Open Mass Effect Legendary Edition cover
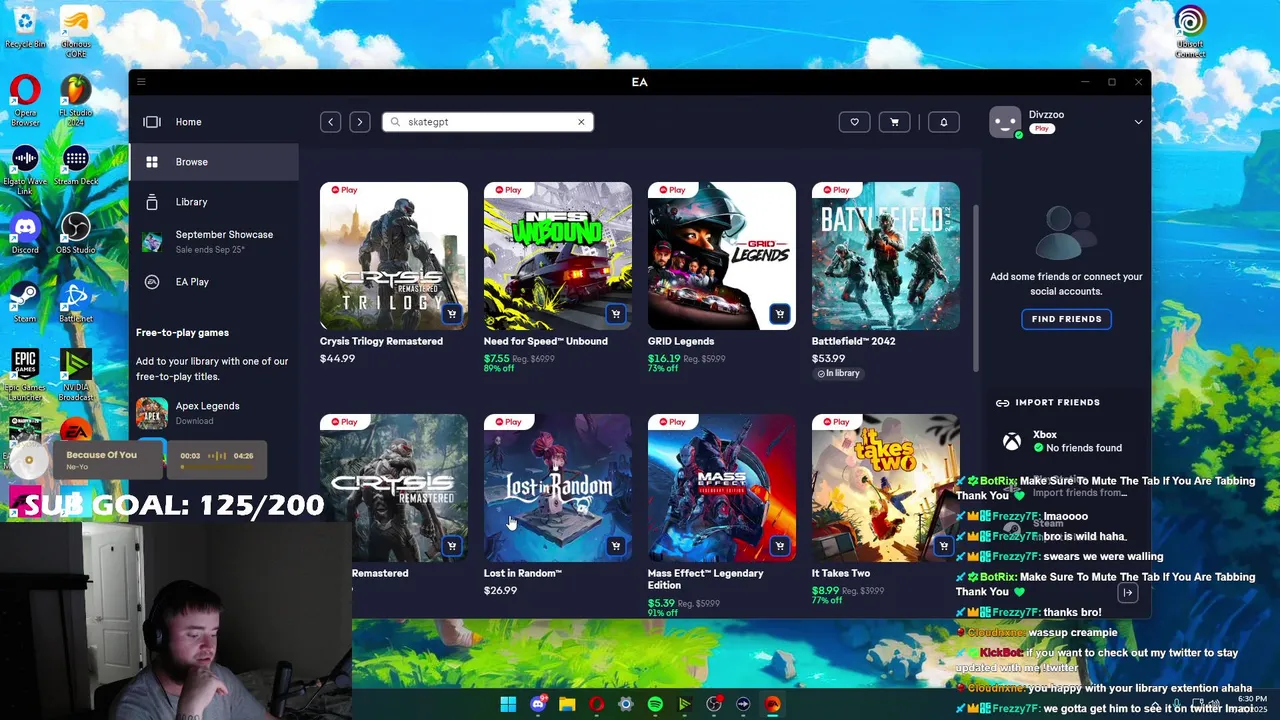This screenshot has width=1280, height=720. 722,488
